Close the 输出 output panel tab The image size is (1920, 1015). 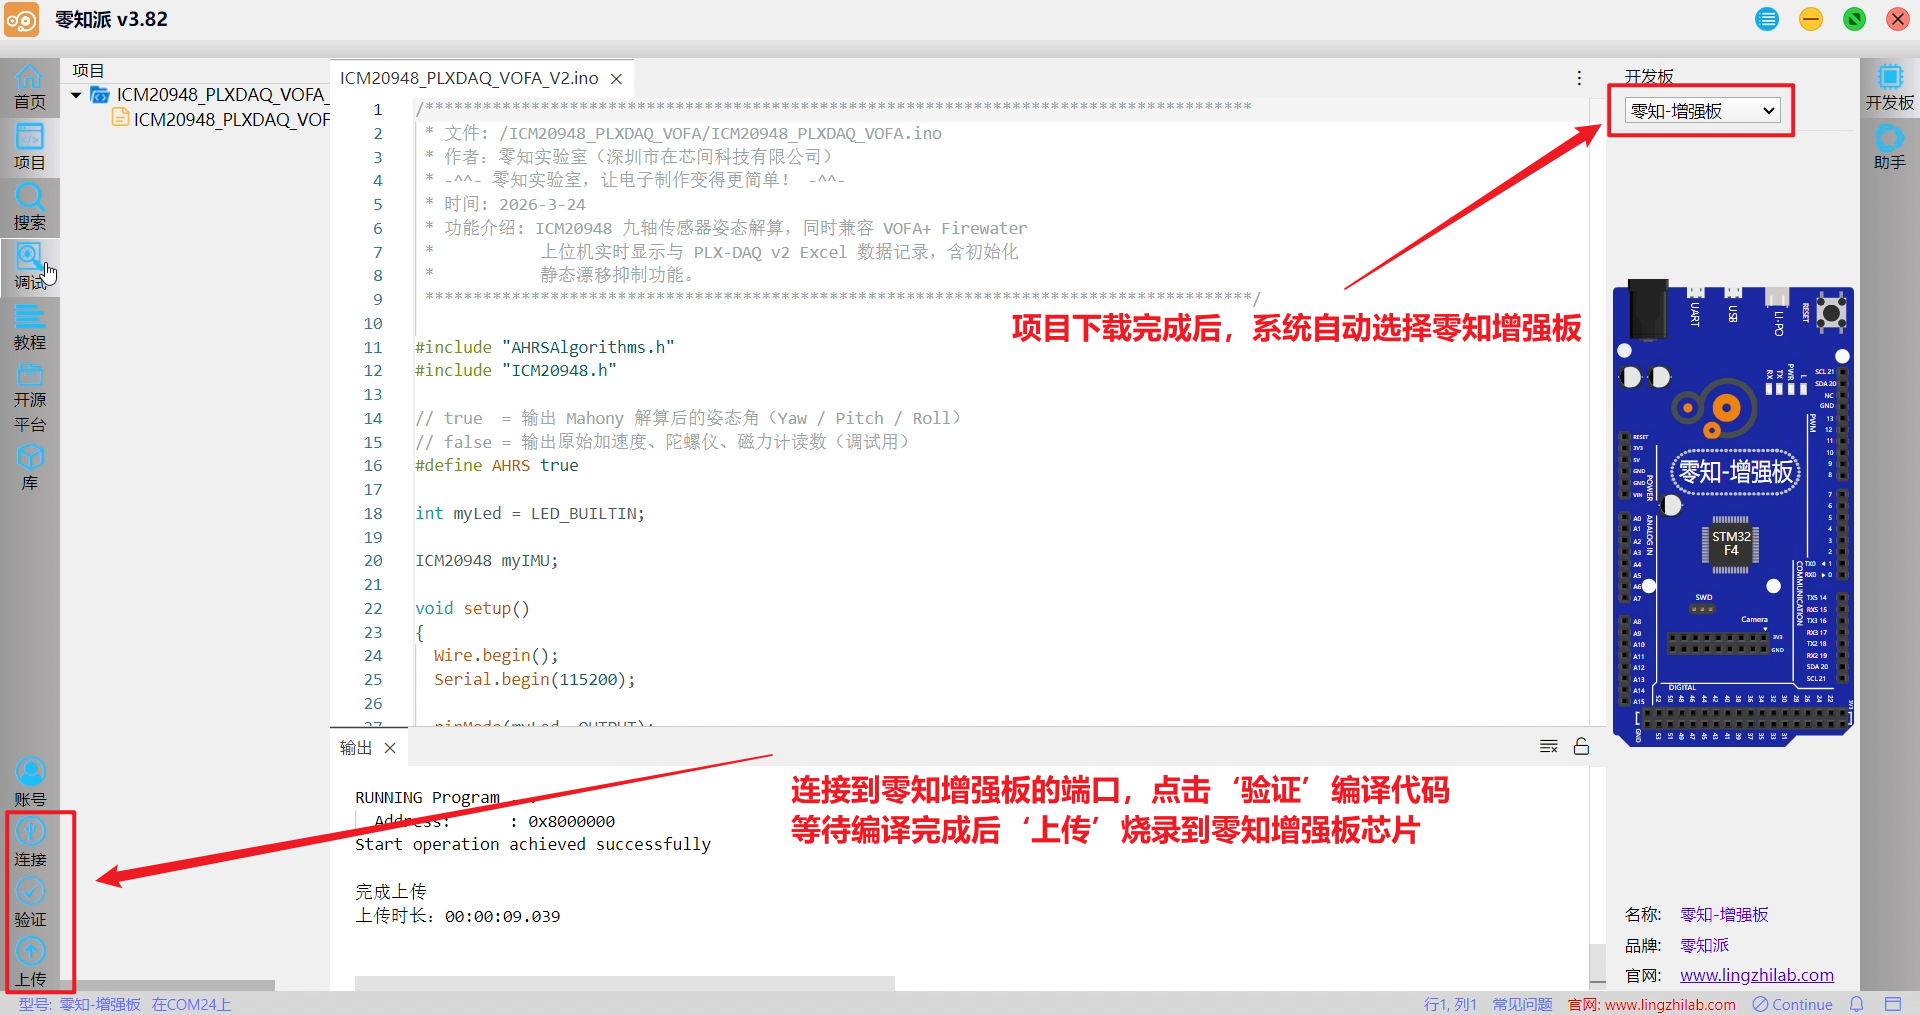[390, 748]
